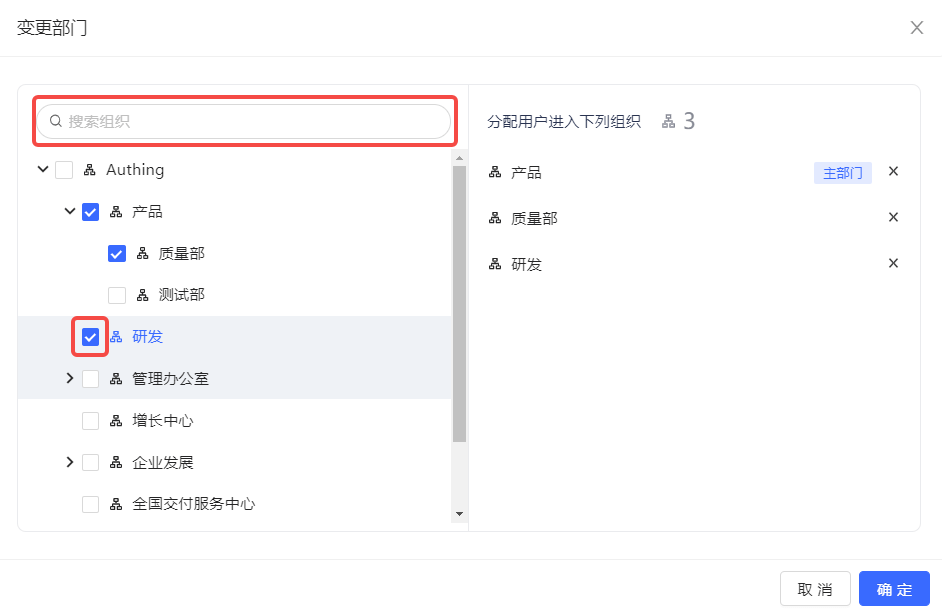Expand the 管理办公室 node
Image resolution: width=942 pixels, height=613 pixels.
(x=69, y=378)
